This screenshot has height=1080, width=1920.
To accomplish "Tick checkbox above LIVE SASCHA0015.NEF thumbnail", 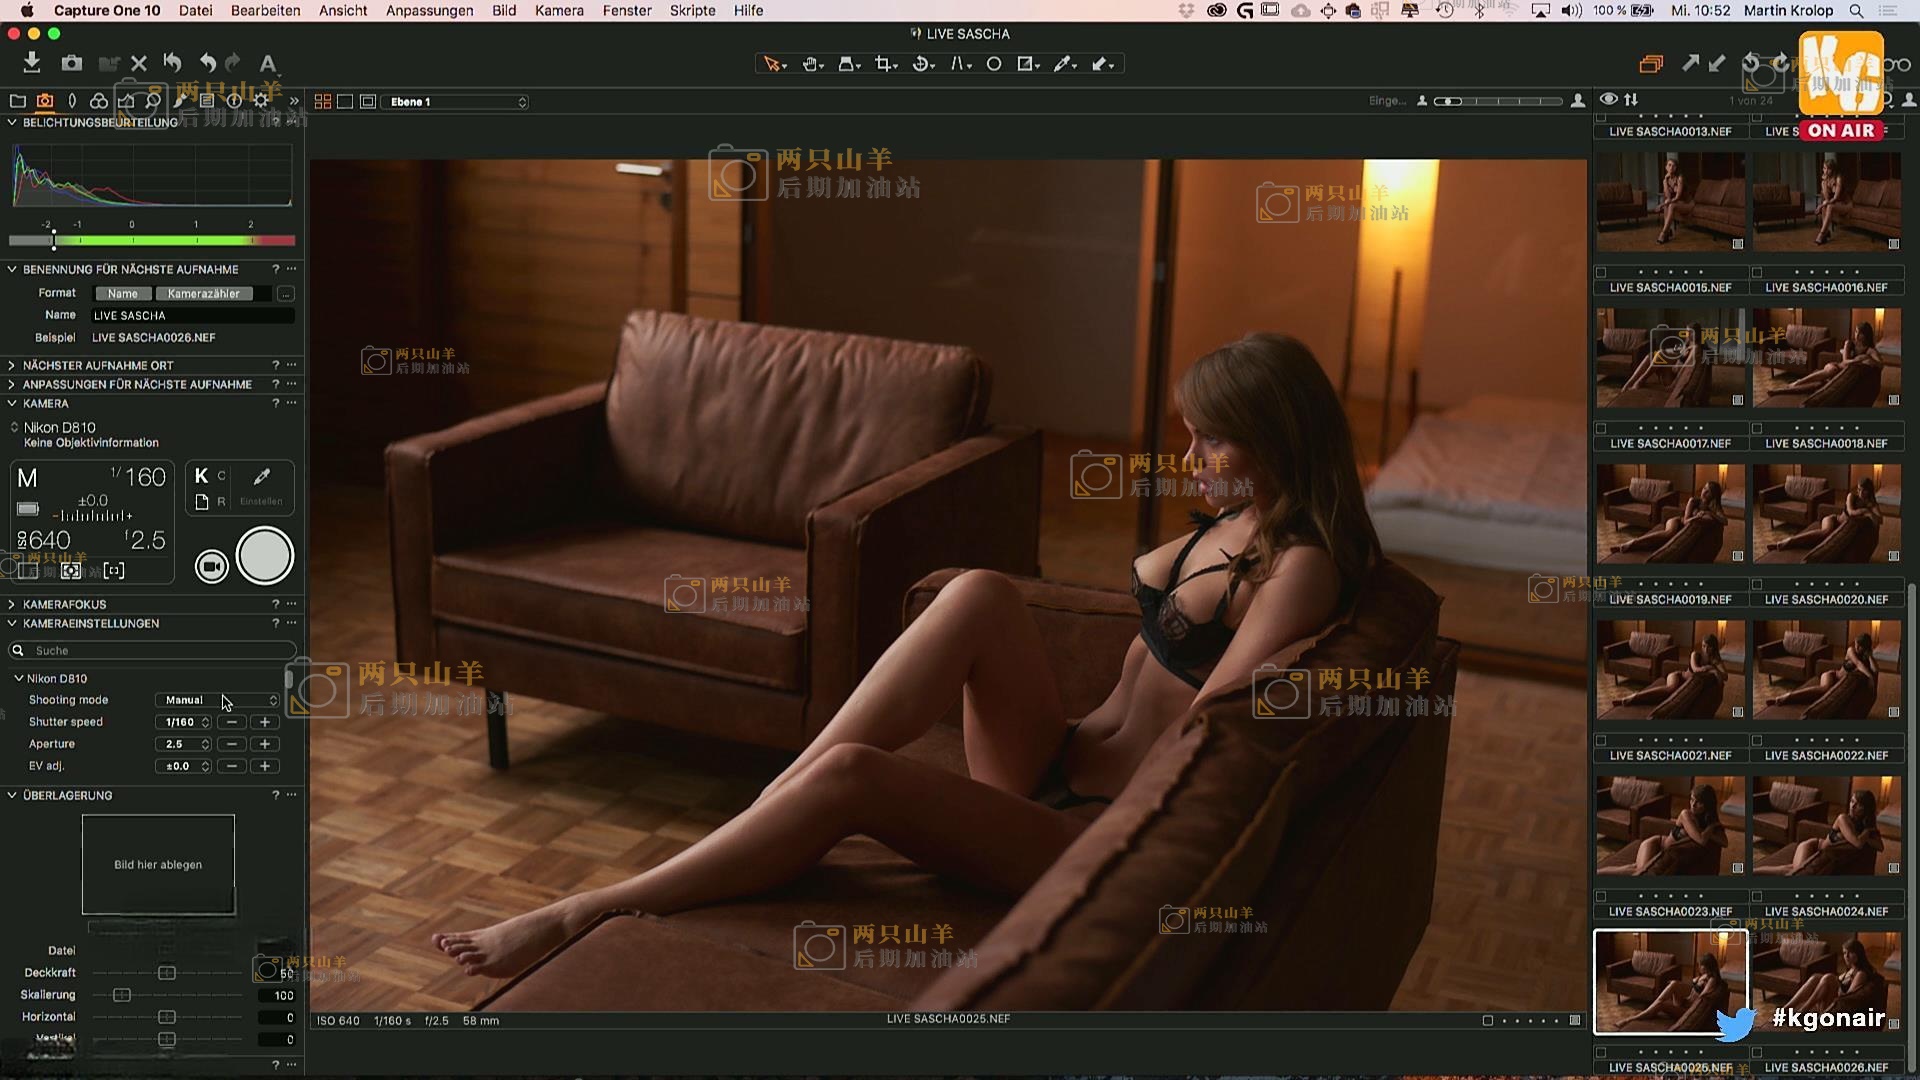I will click(1601, 272).
